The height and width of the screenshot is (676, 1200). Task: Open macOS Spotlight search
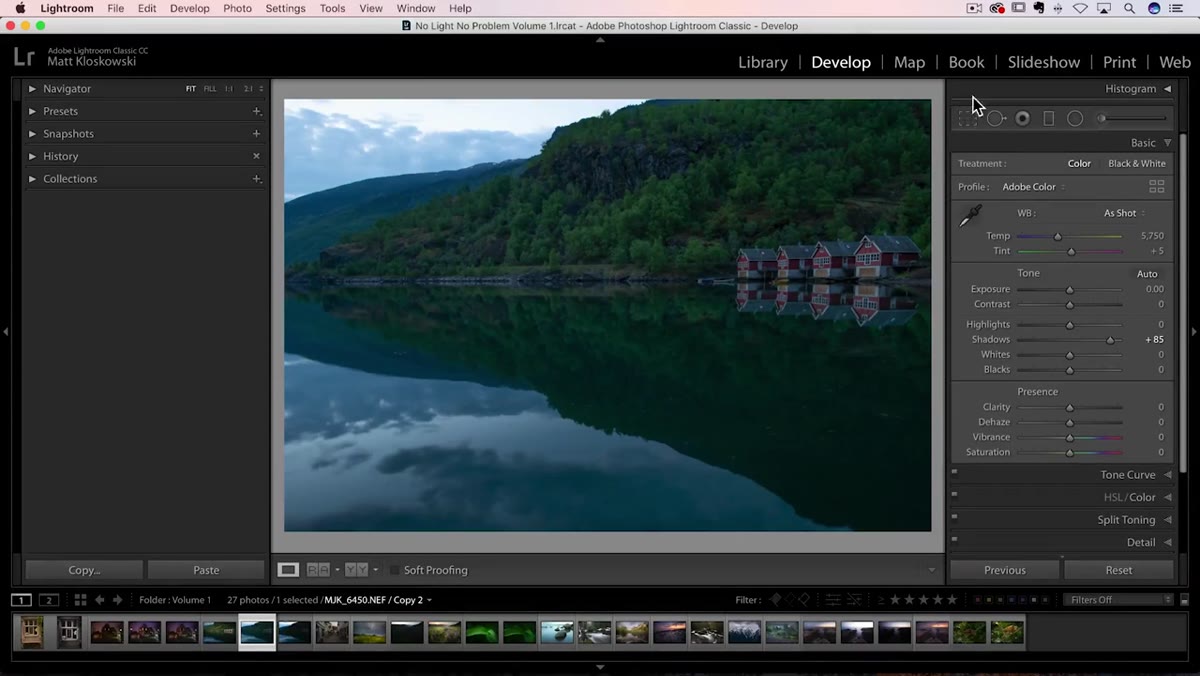pyautogui.click(x=1128, y=8)
